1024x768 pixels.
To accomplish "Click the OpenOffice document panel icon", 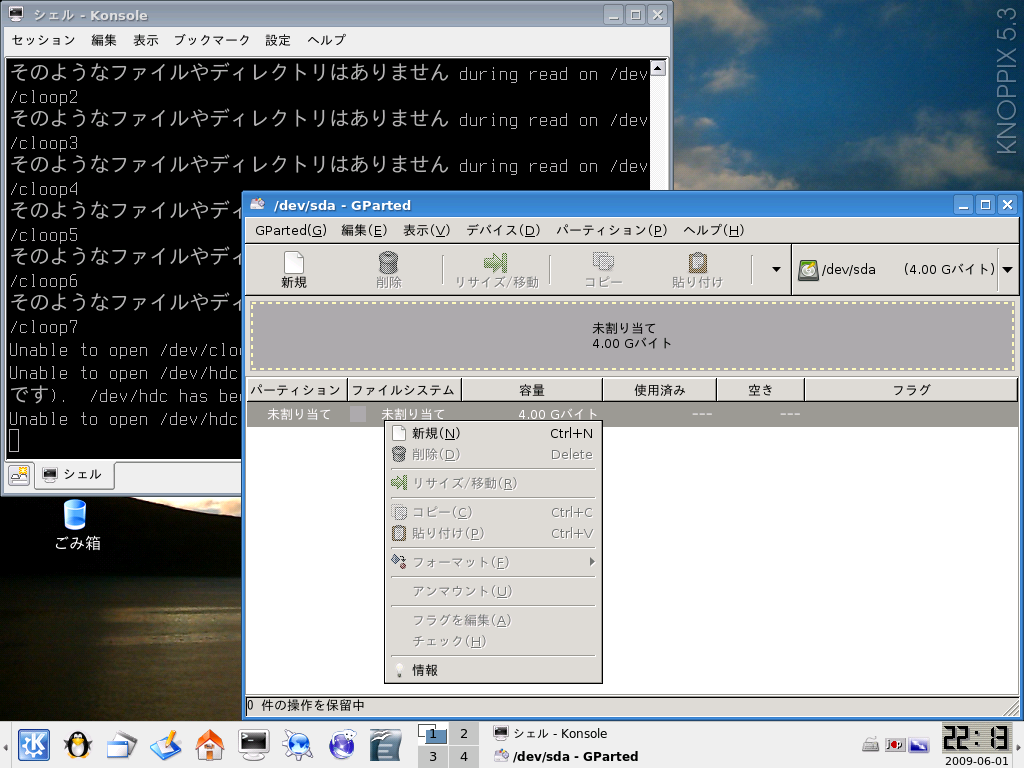I will pyautogui.click(x=385, y=745).
